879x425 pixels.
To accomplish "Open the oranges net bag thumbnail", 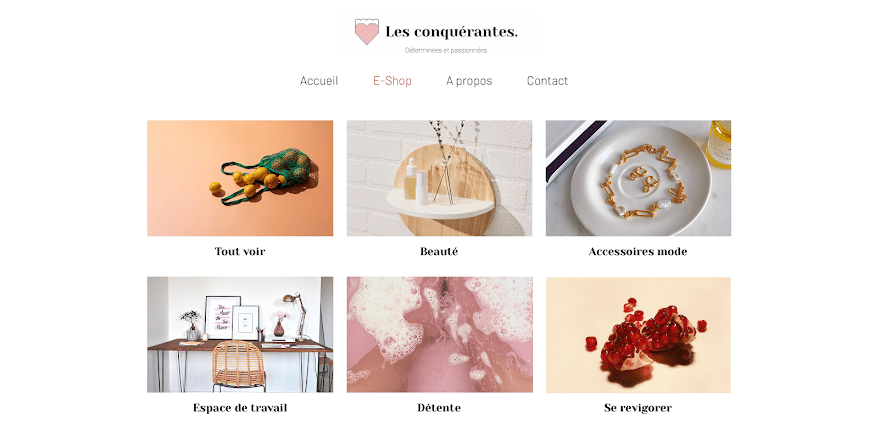I will (240, 178).
